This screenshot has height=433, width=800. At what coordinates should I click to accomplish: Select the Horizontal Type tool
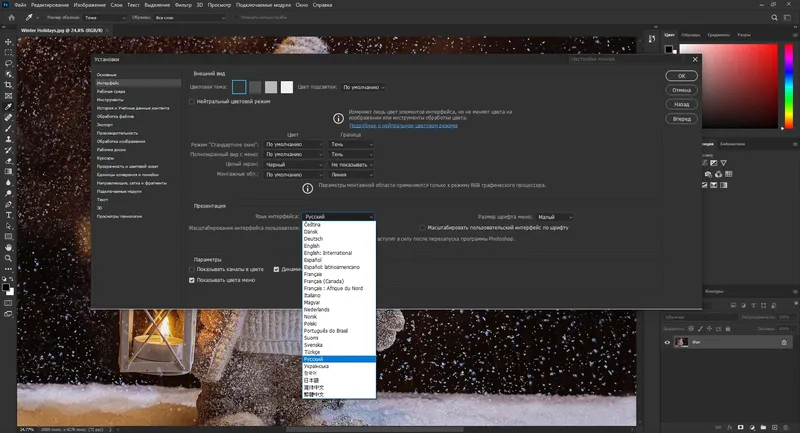(x=8, y=215)
